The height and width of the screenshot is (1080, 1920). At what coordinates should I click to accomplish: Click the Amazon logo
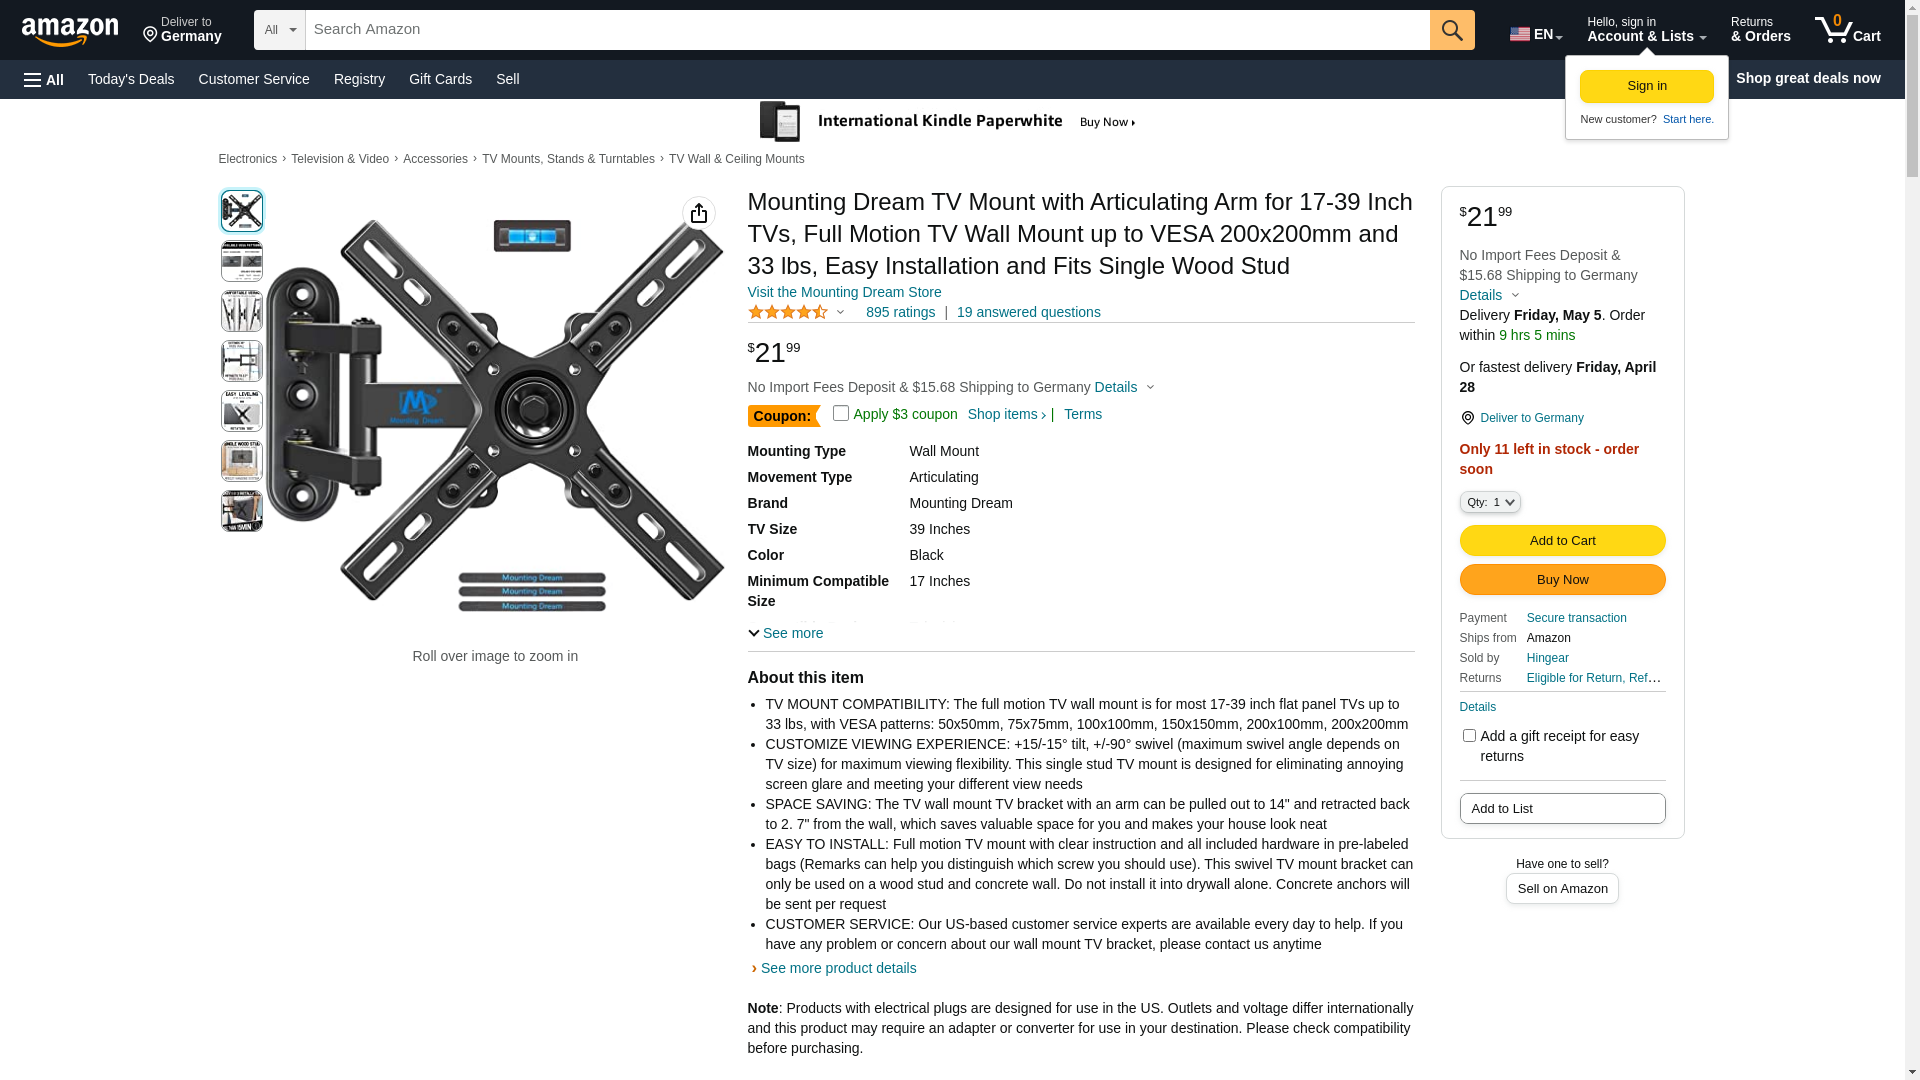point(70,31)
